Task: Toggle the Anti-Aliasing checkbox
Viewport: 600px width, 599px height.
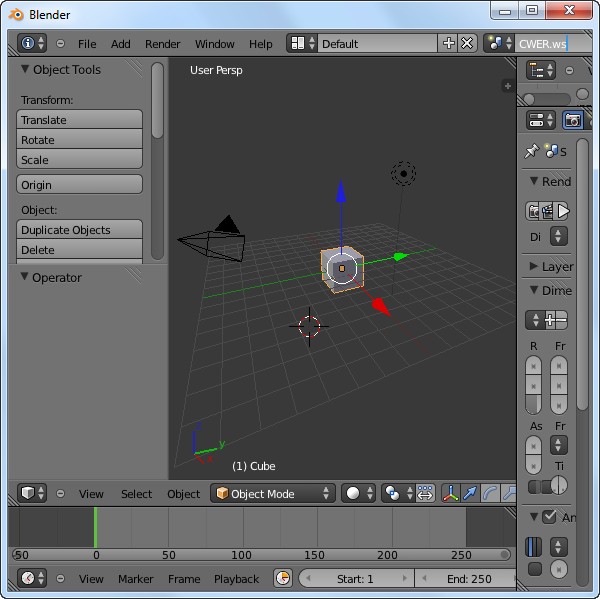Action: pos(549,517)
